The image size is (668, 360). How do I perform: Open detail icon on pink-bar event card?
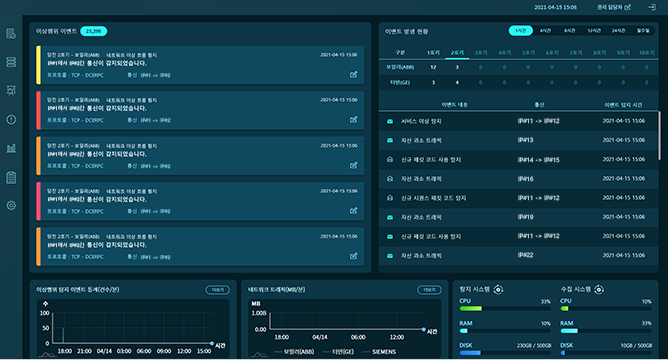[354, 210]
